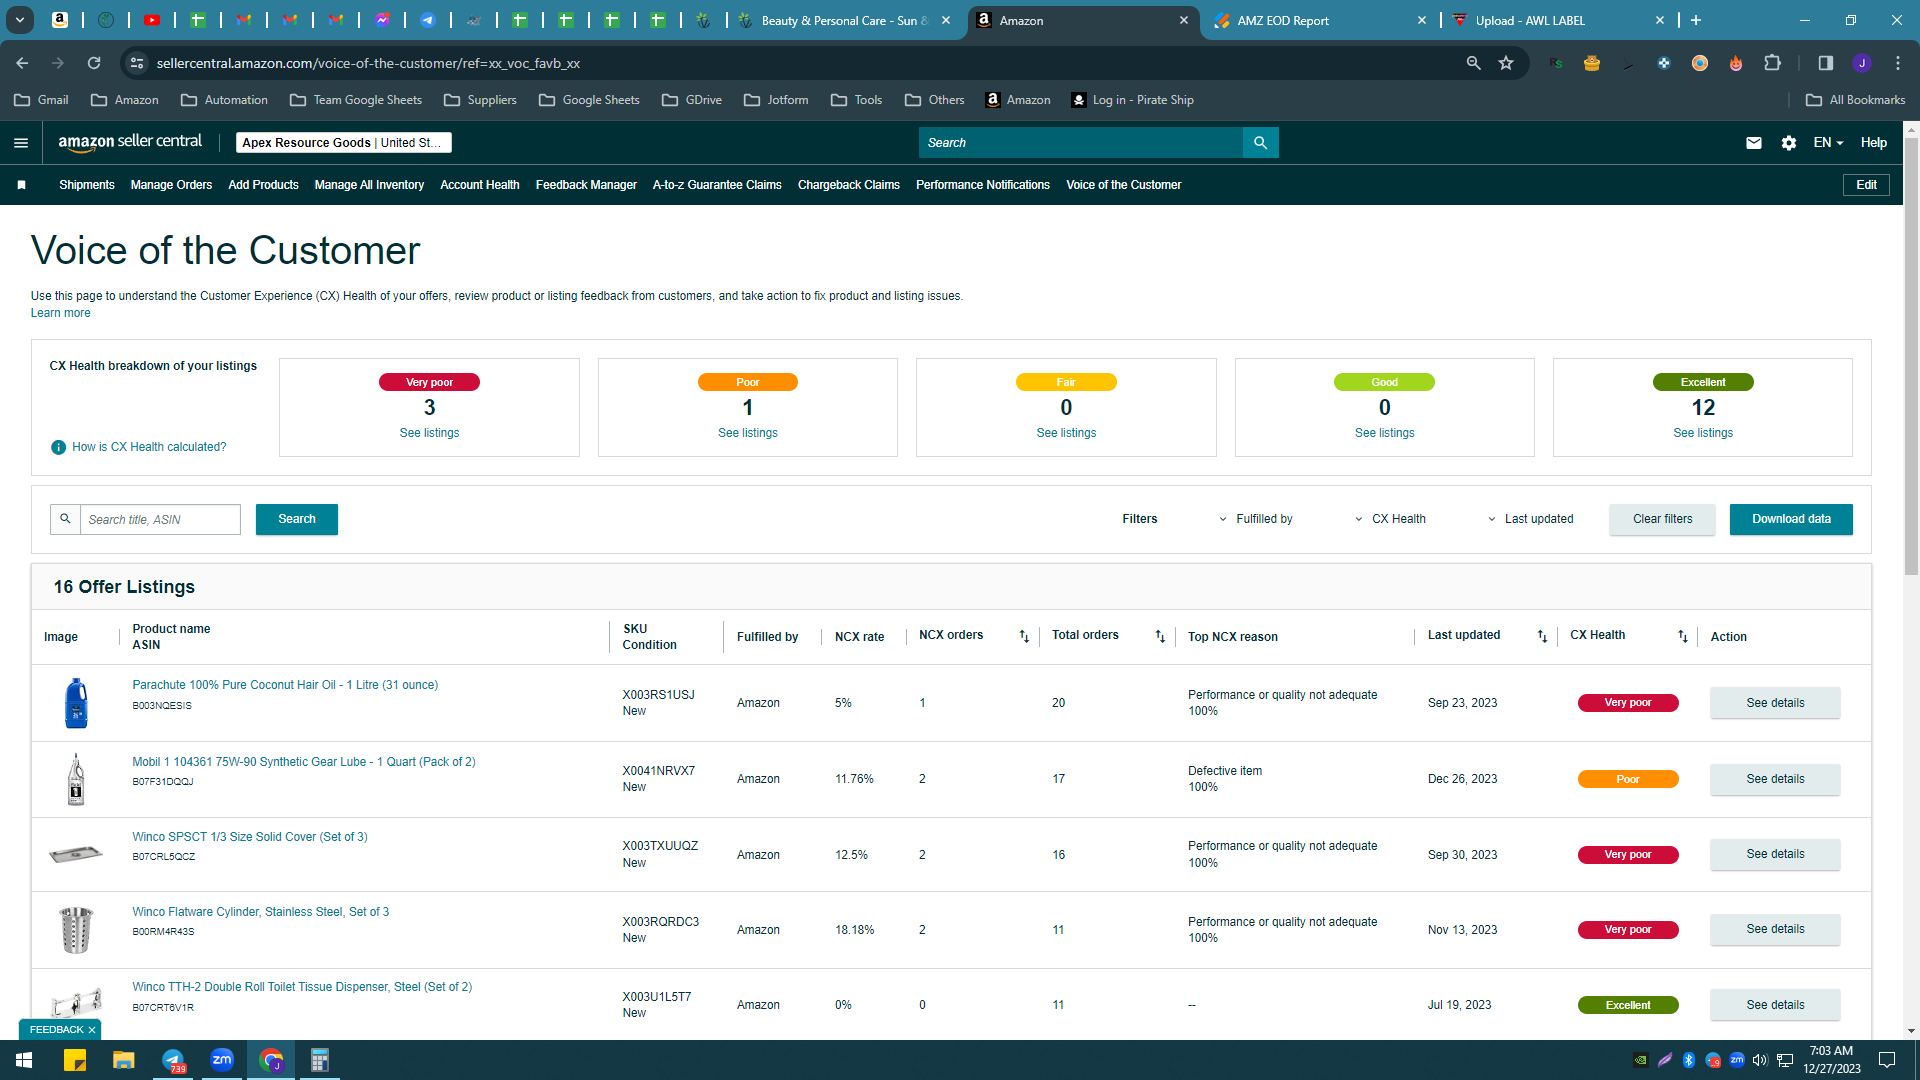The height and width of the screenshot is (1080, 1920).
Task: Click the page vertical scrollbar
Action: point(1911,355)
